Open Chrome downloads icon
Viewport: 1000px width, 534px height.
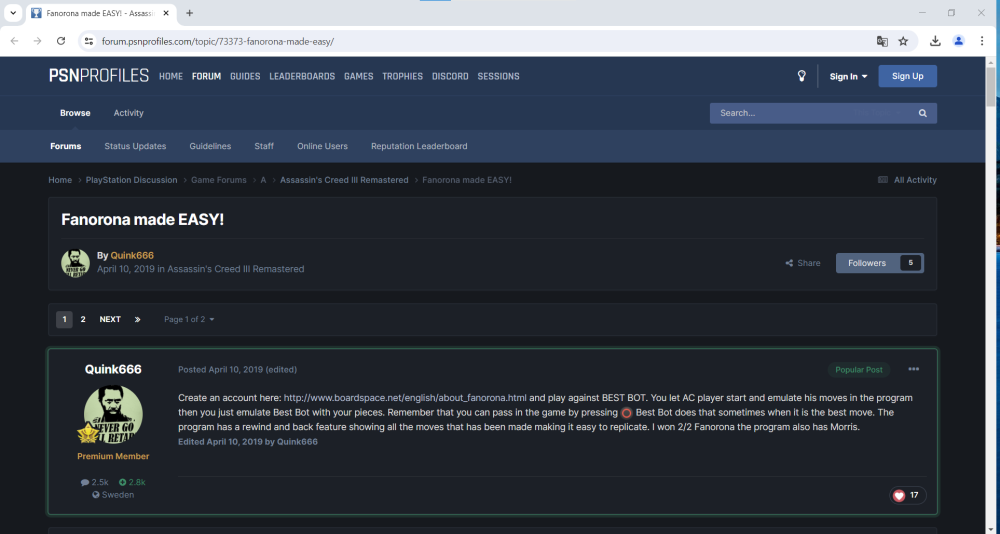935,41
